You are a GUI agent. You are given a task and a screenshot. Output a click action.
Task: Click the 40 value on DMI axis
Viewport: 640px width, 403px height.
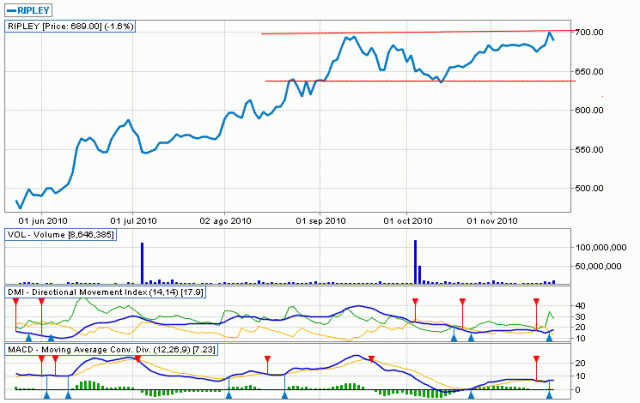coord(580,306)
